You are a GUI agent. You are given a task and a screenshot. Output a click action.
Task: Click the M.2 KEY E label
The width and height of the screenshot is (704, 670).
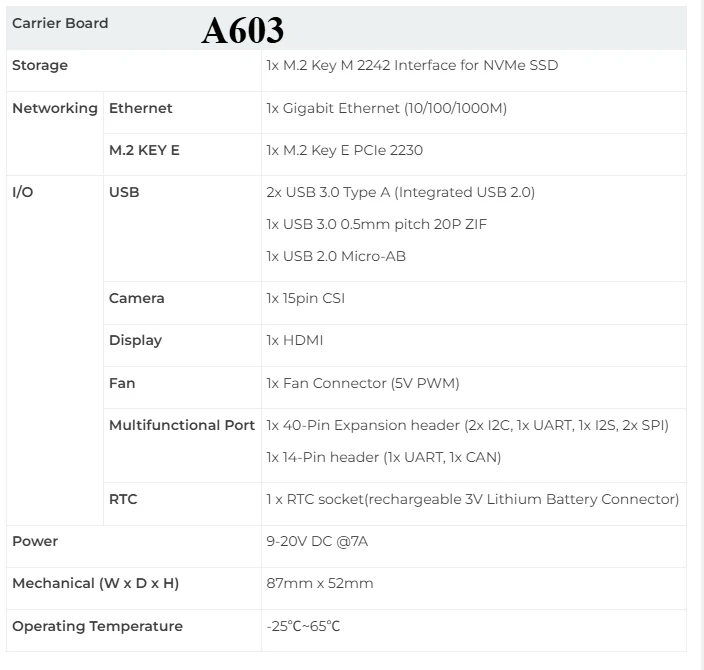[144, 150]
